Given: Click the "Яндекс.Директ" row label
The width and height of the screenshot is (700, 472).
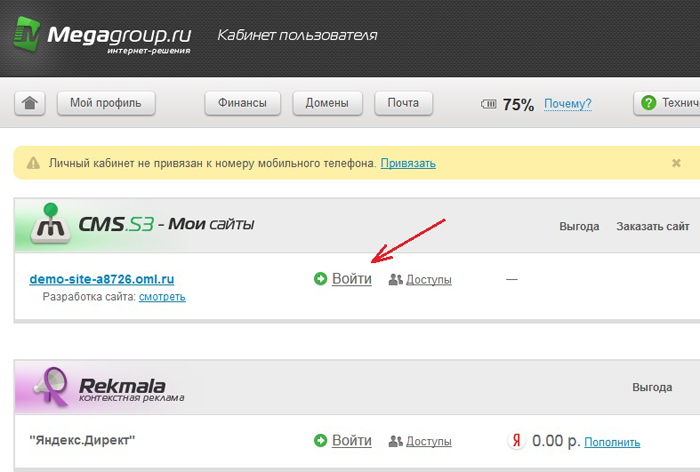Looking at the screenshot, I should [x=82, y=440].
